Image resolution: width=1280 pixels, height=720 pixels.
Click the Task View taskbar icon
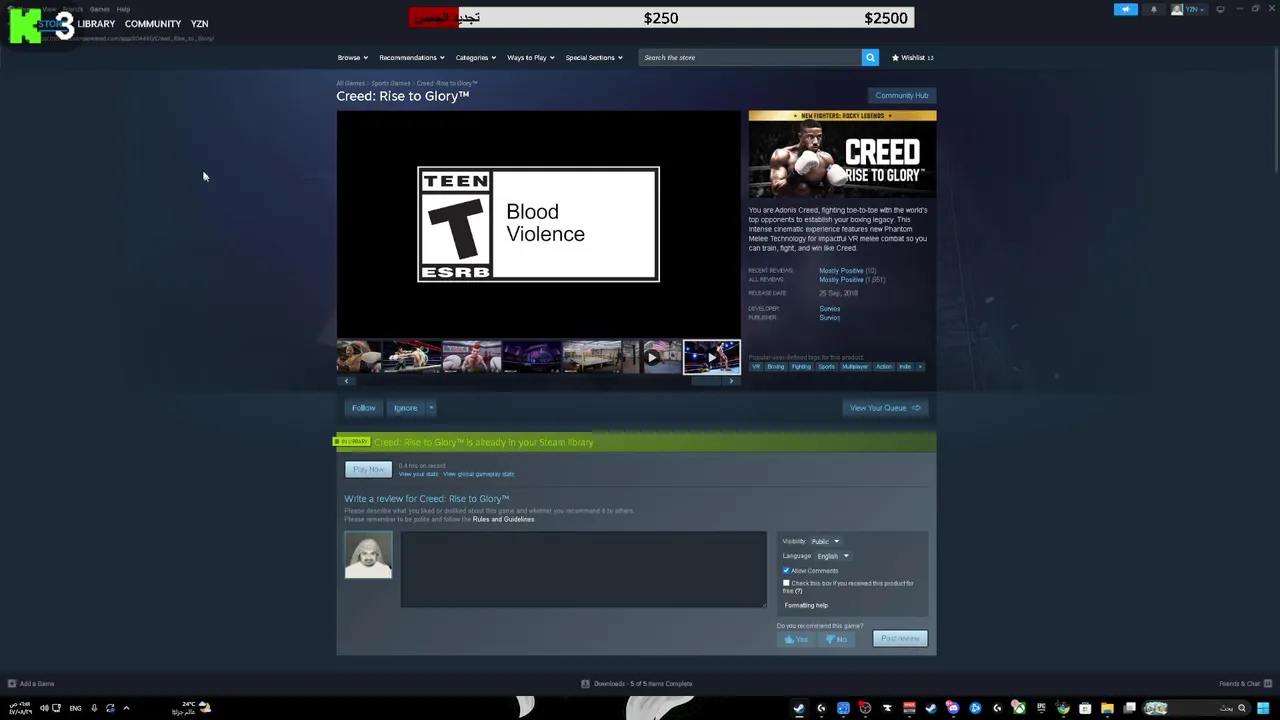coord(1129,708)
